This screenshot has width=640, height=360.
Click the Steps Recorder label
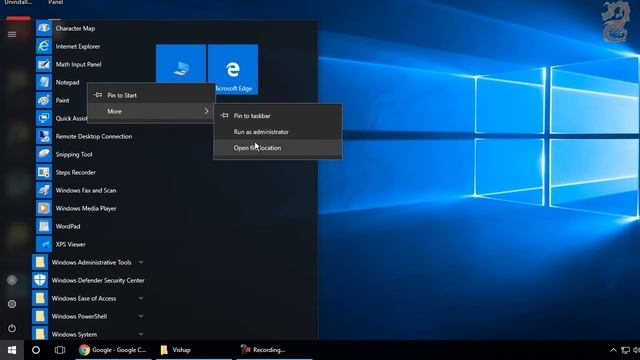pyautogui.click(x=76, y=172)
